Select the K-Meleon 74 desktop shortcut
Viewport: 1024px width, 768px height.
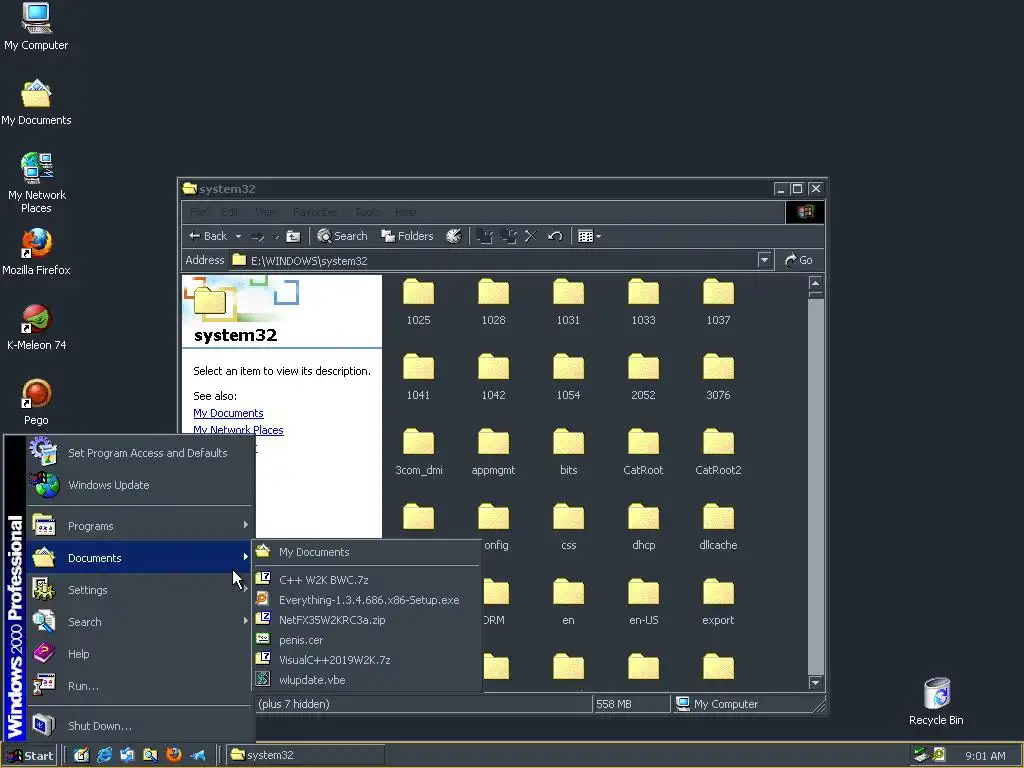point(36,327)
